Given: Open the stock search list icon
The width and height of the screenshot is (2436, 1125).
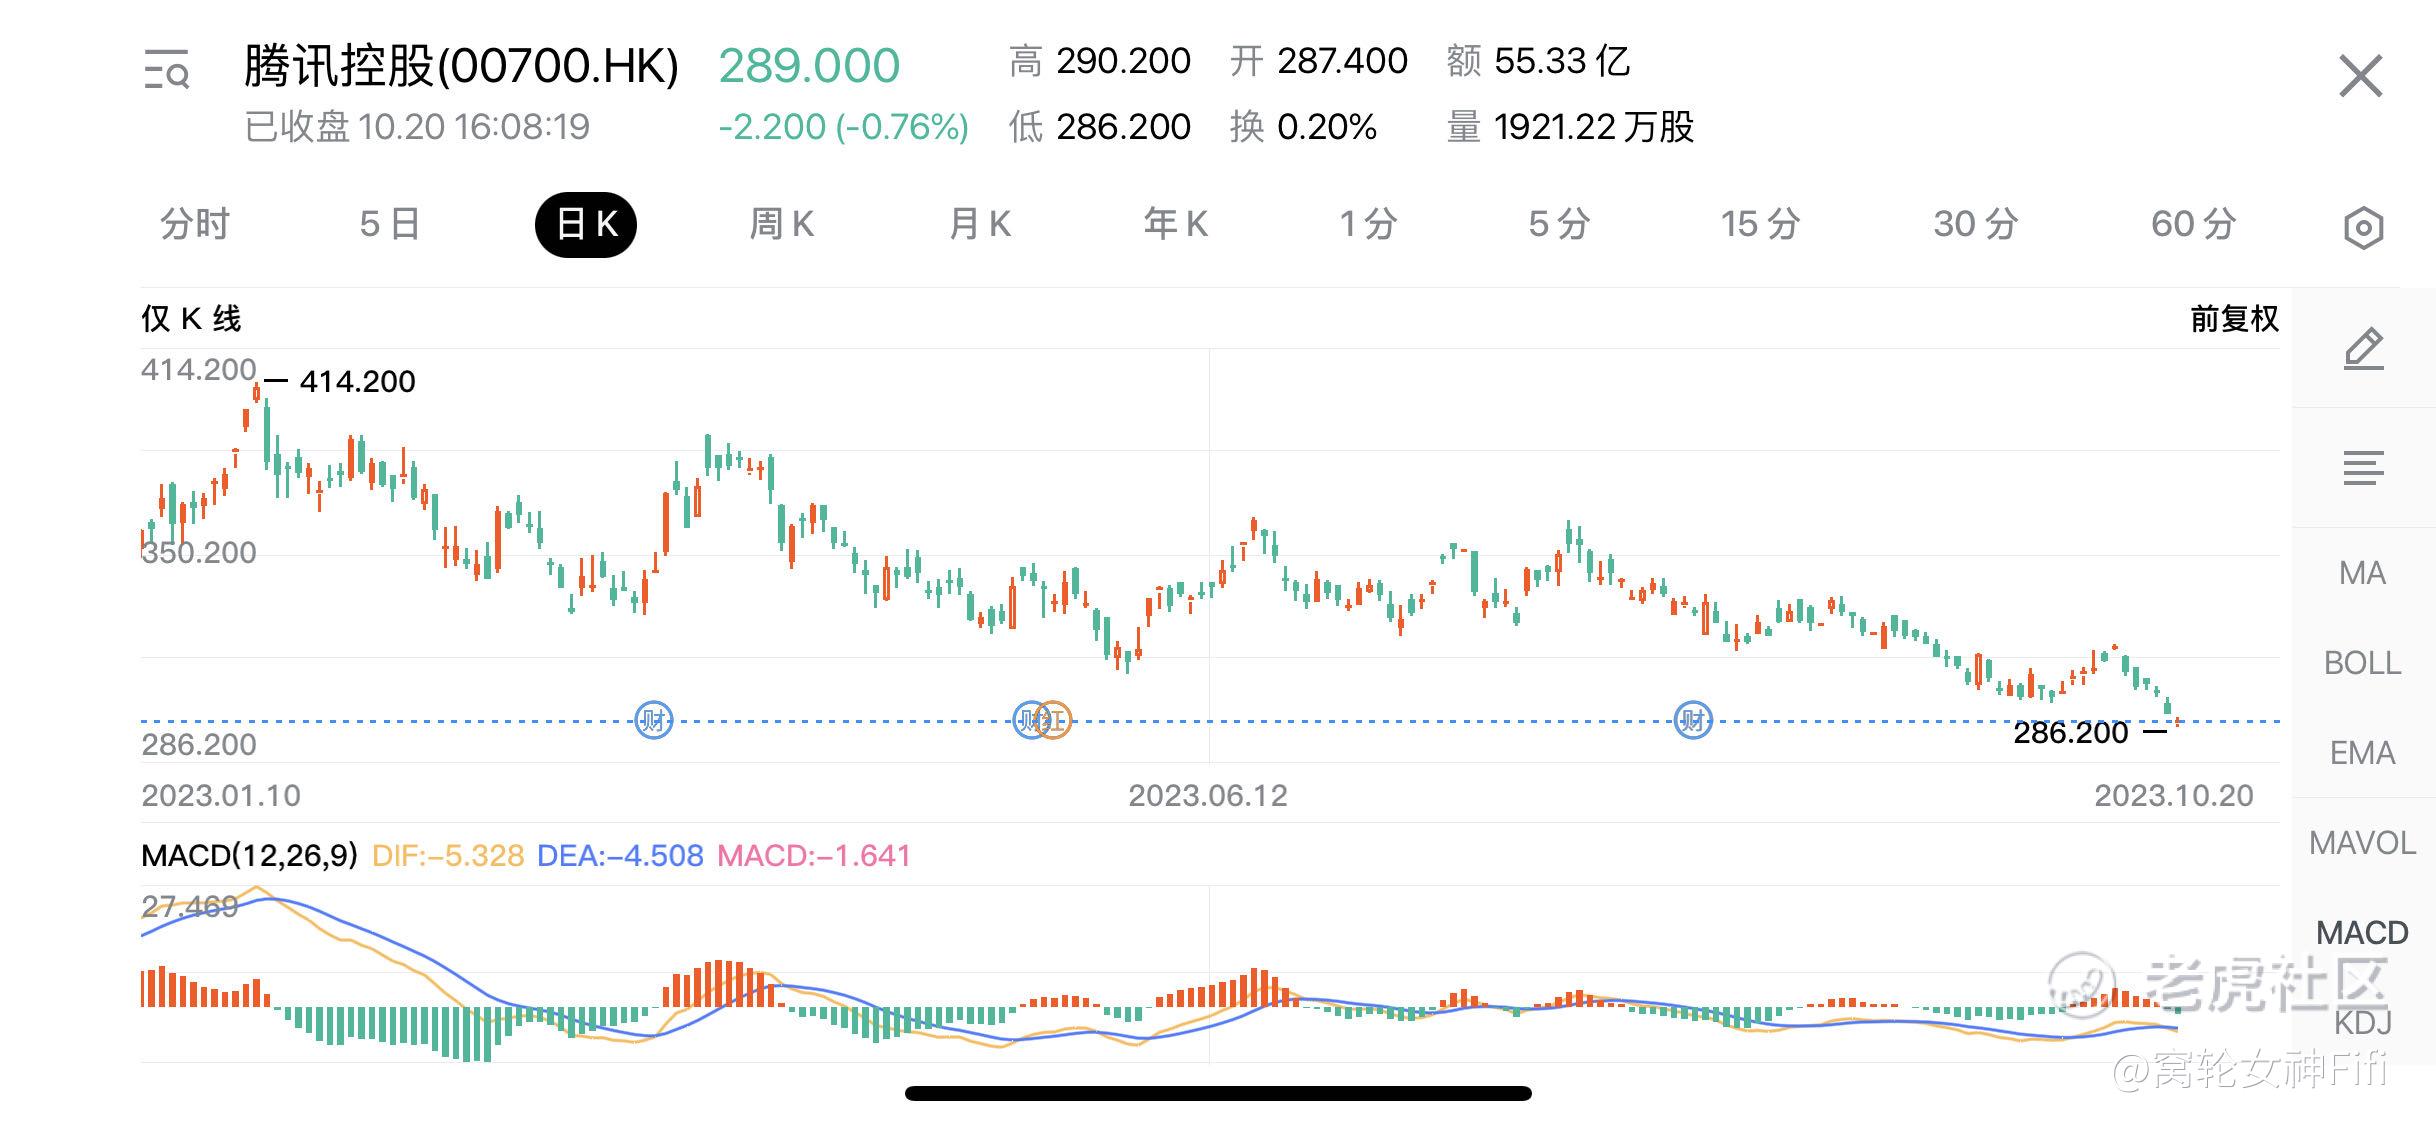Looking at the screenshot, I should tap(166, 70).
